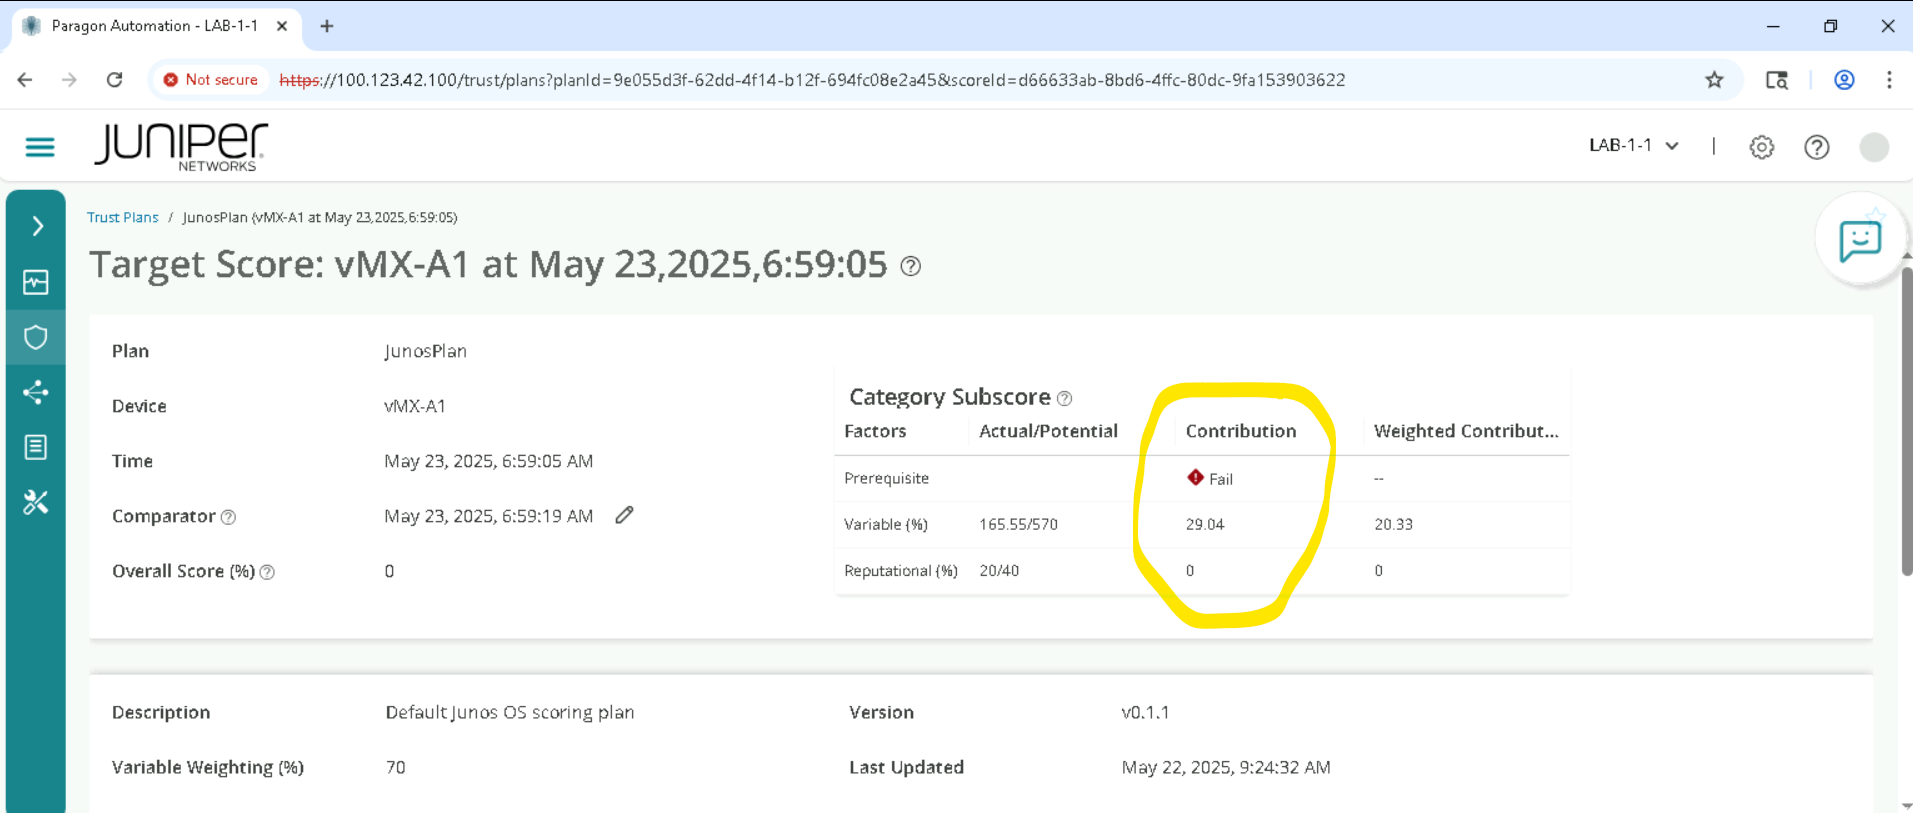Open the hamburger main menu
Image resolution: width=1913 pixels, height=813 pixels.
pyautogui.click(x=40, y=147)
